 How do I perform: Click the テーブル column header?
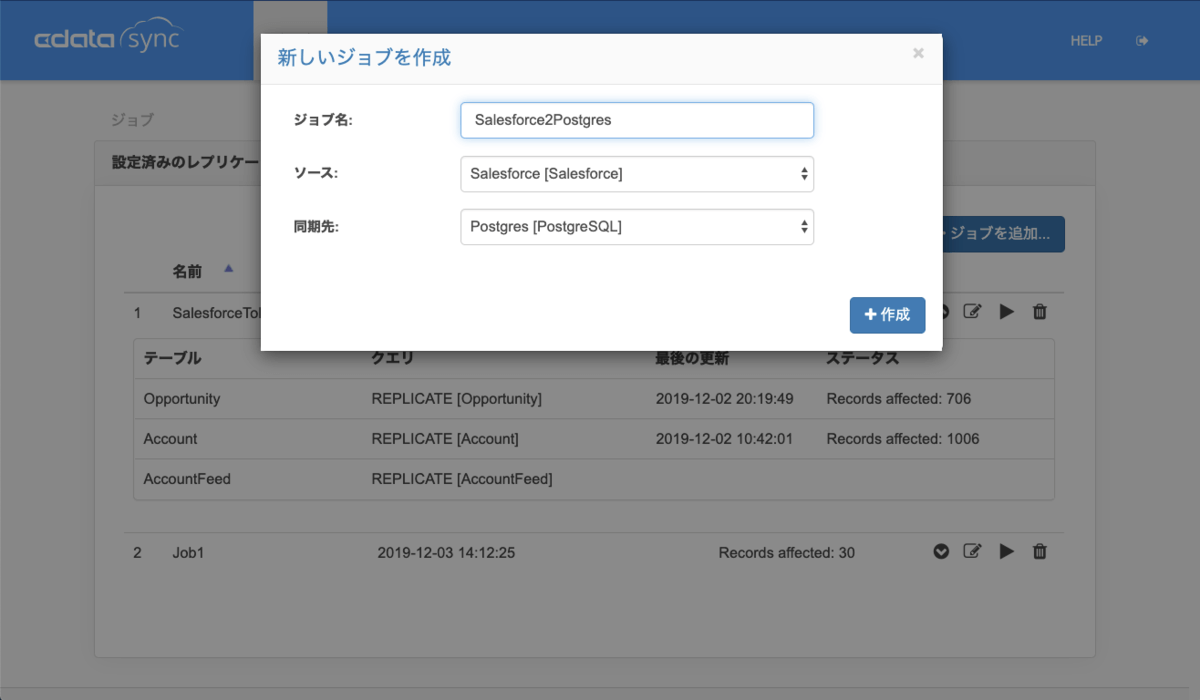[172, 358]
